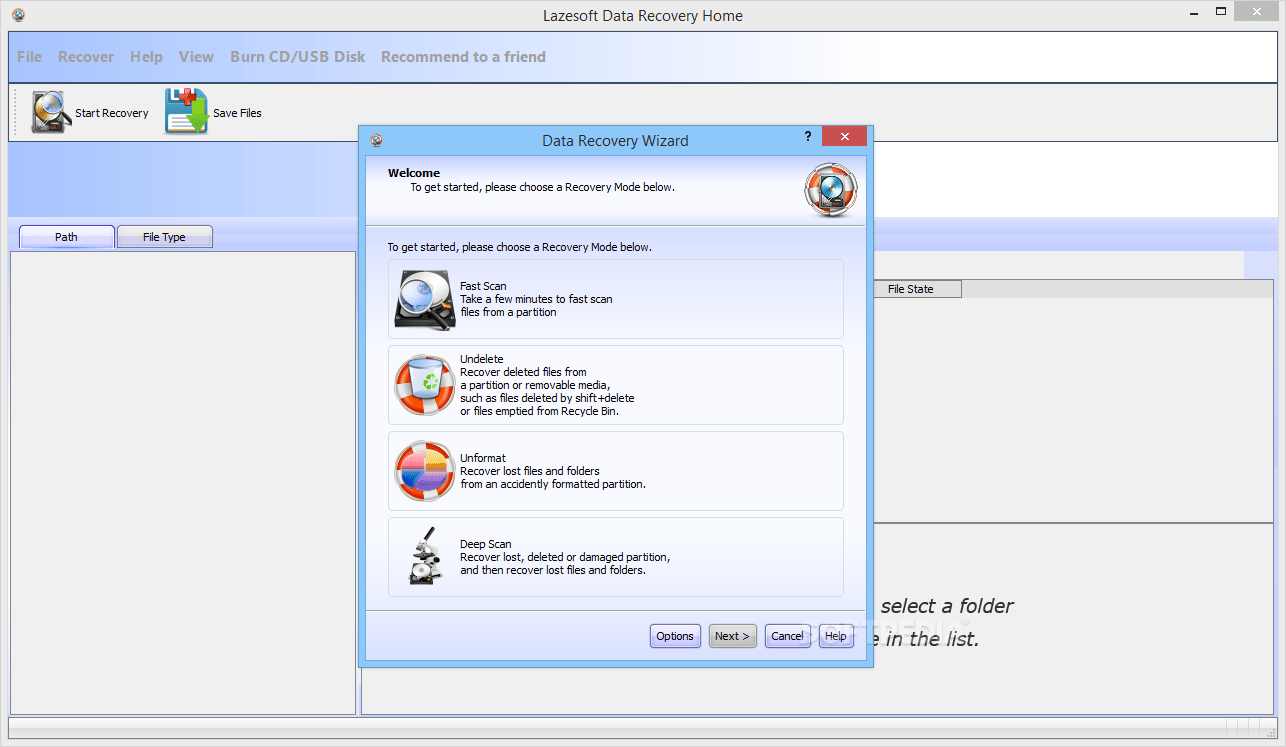The height and width of the screenshot is (747, 1286).
Task: Cancel the Data Recovery Wizard
Action: tap(787, 635)
